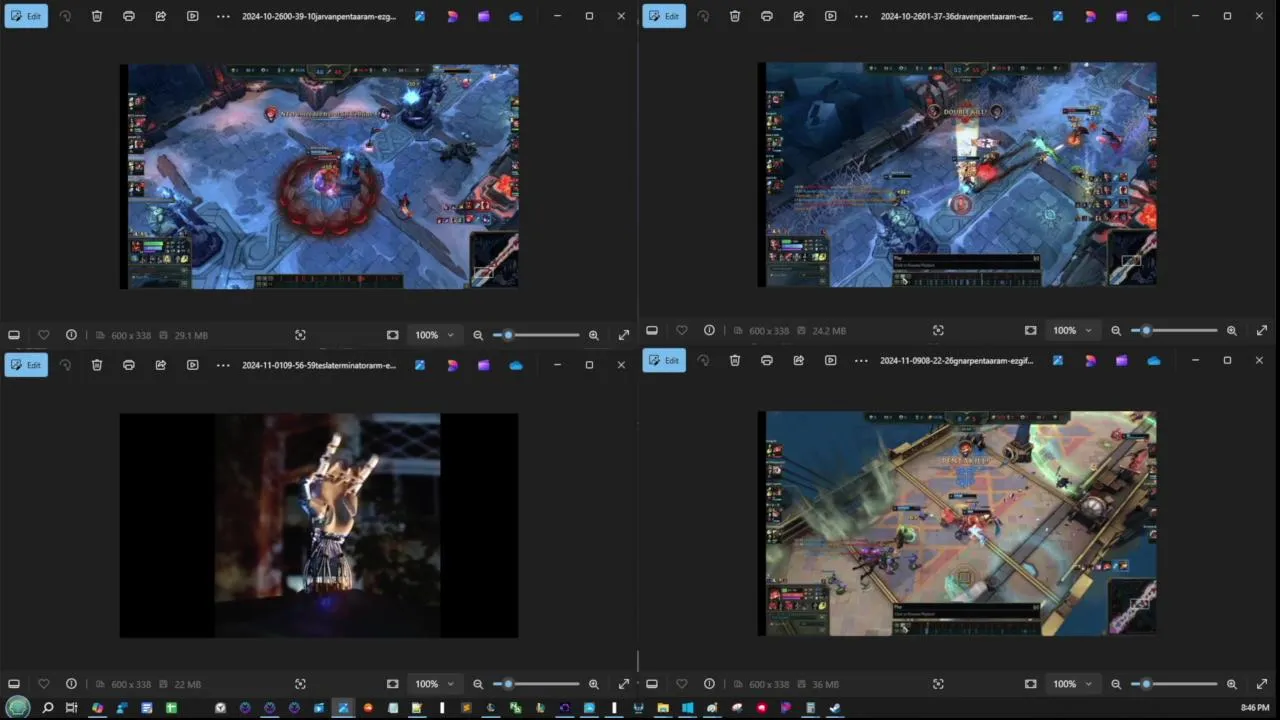Toggle file info pane in gnar window
The image size is (1280, 720).
709,684
